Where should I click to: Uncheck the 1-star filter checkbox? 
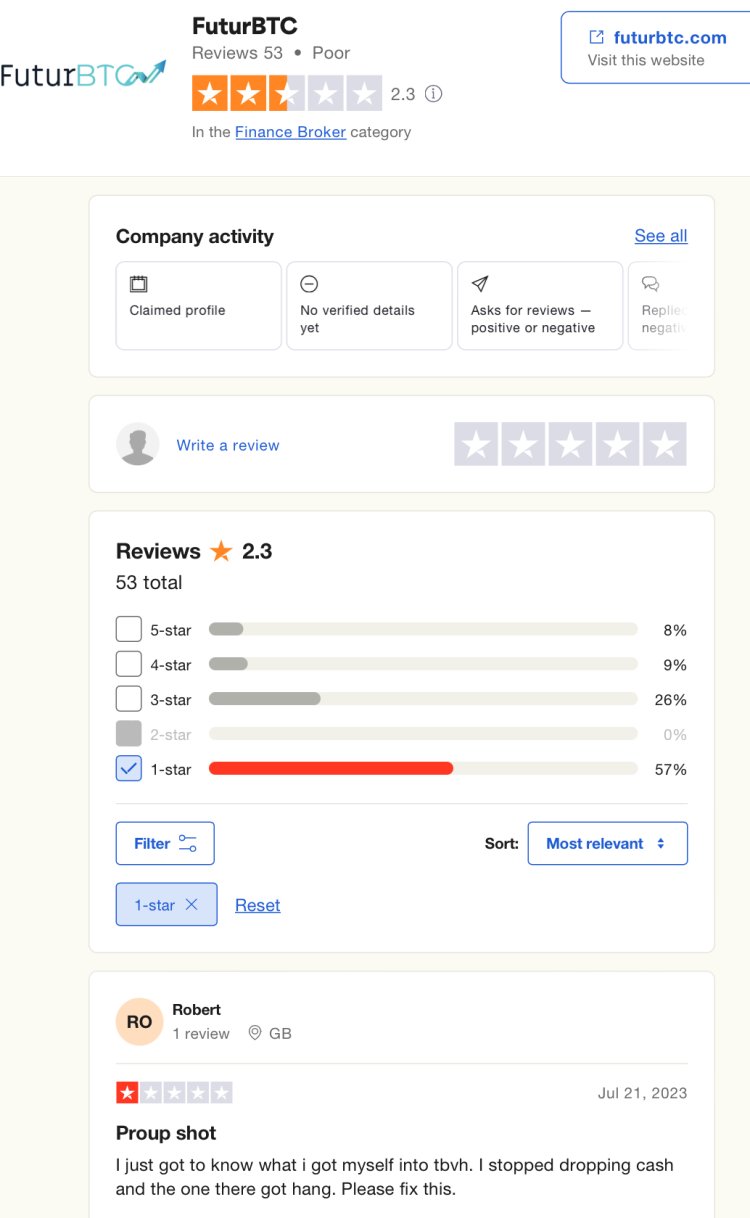[x=129, y=769]
